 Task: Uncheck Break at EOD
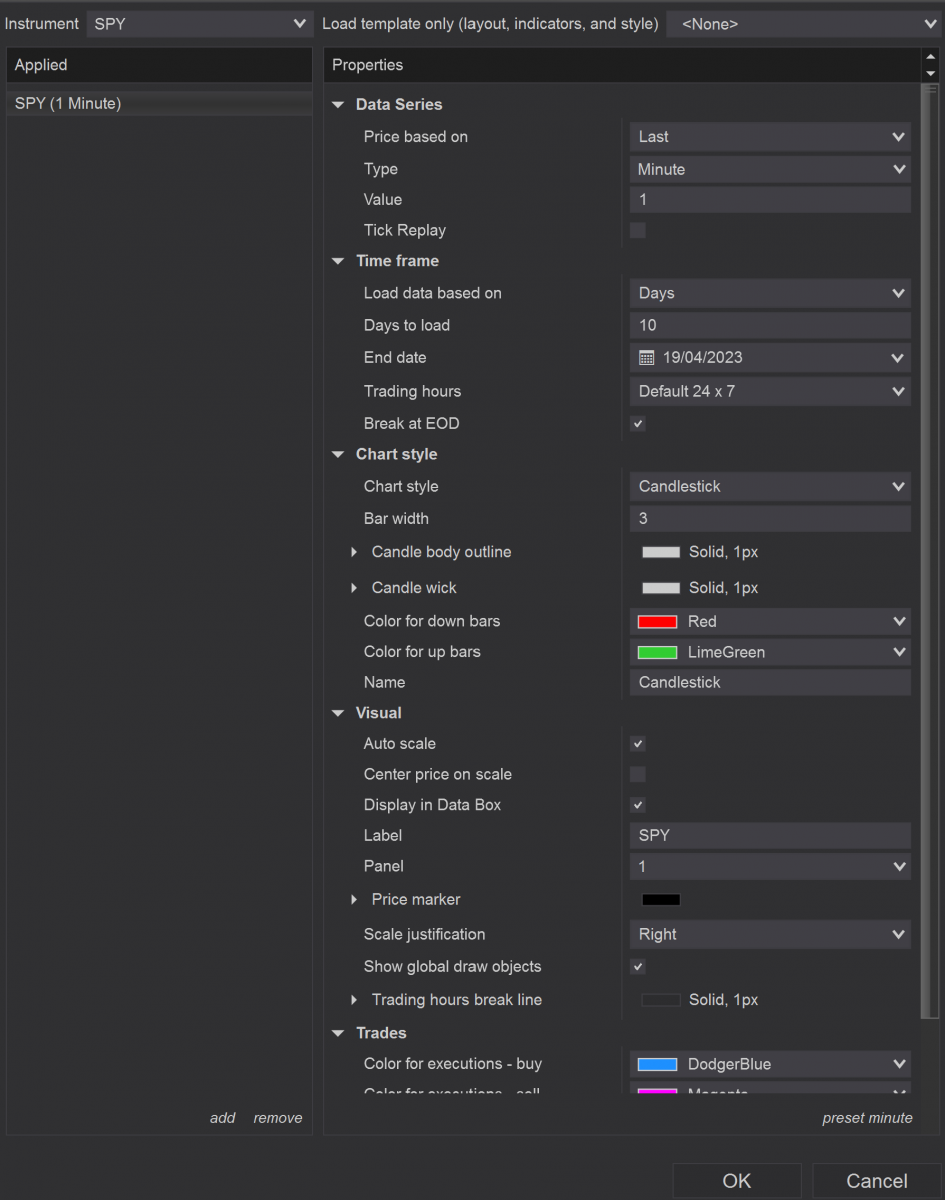638,424
